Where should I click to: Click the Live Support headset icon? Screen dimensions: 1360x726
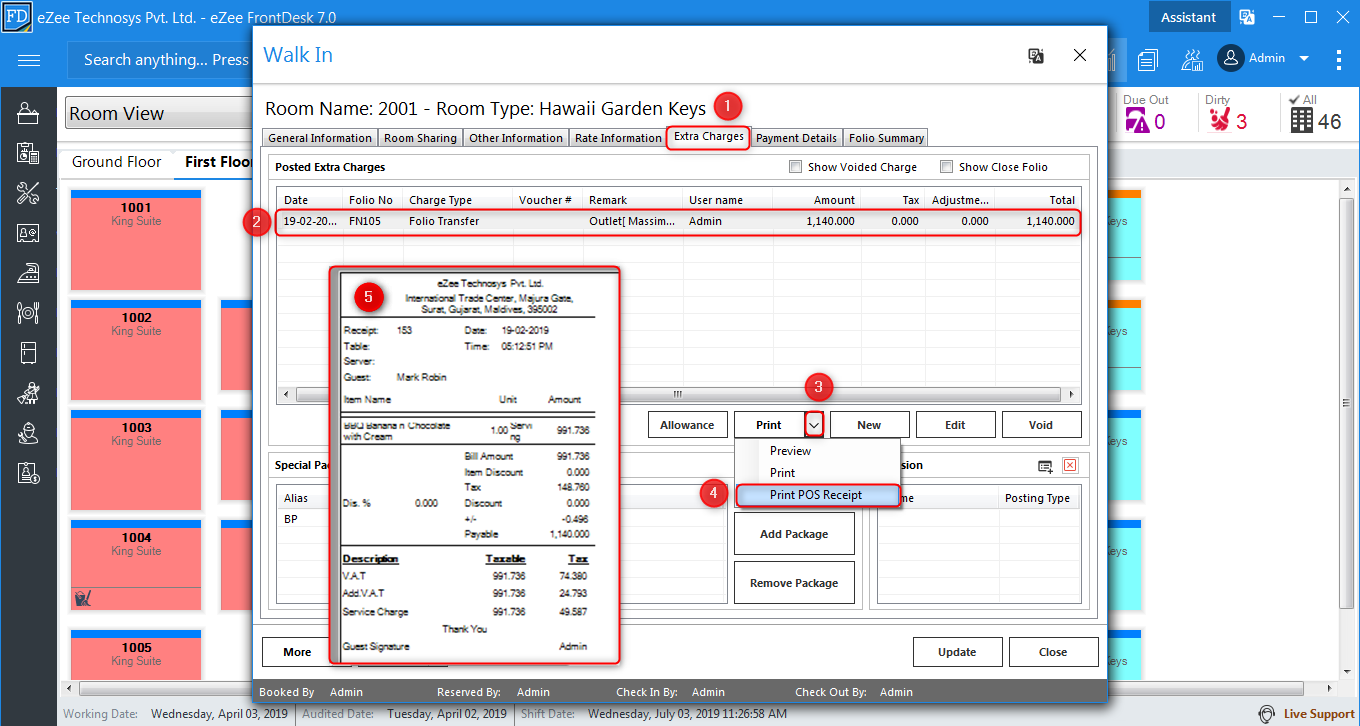click(1267, 714)
